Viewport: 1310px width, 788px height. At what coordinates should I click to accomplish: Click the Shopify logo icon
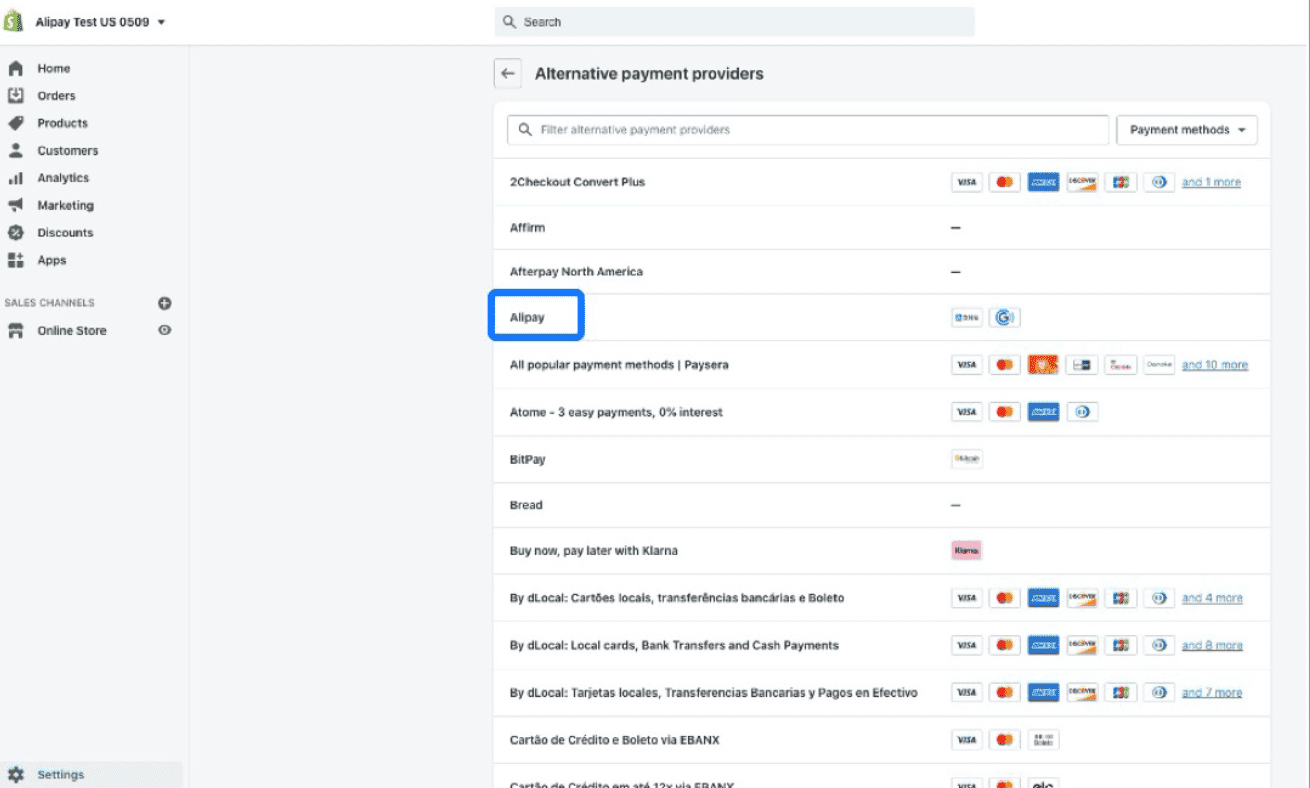click(13, 21)
